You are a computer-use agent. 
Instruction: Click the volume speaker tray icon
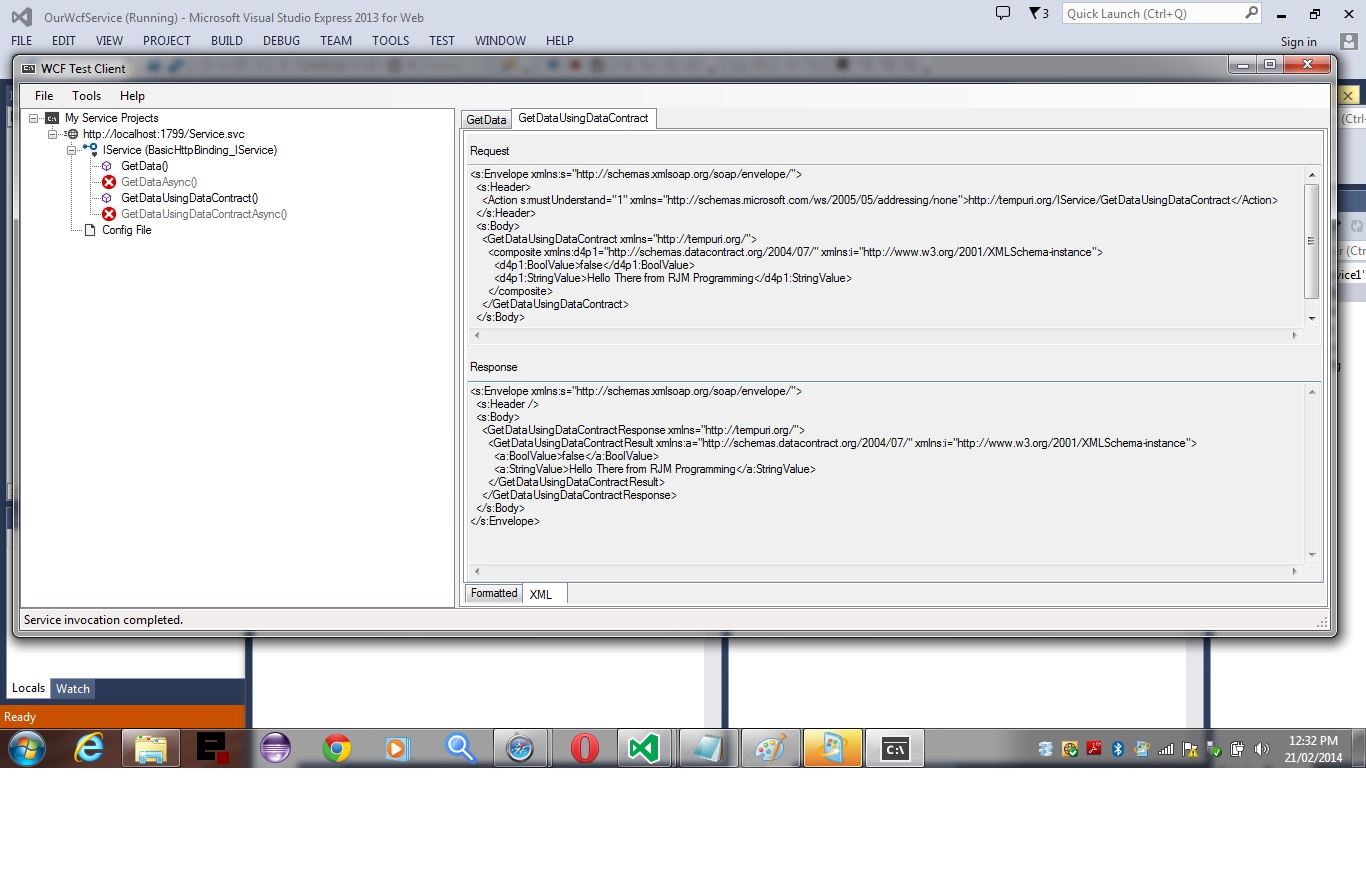point(1262,748)
